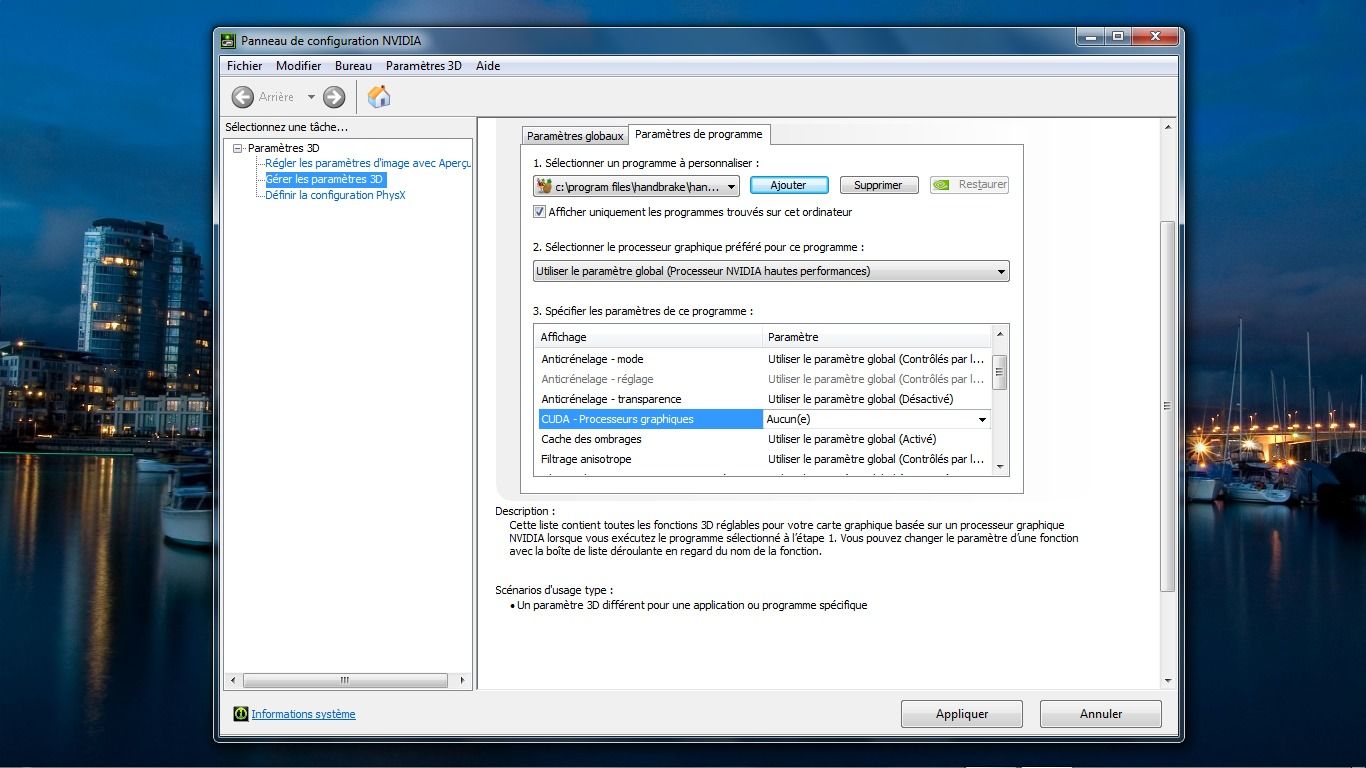Screen dimensions: 1366x768
Task: Click Filtrage anisotrope setting value
Action: tap(876, 459)
